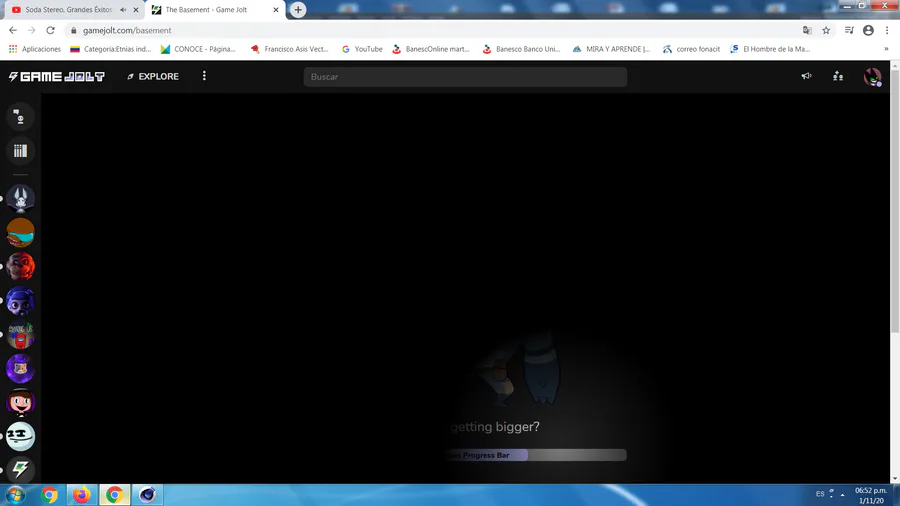Open the red-haired character community icon
Screen dimensions: 900x506
[20, 402]
